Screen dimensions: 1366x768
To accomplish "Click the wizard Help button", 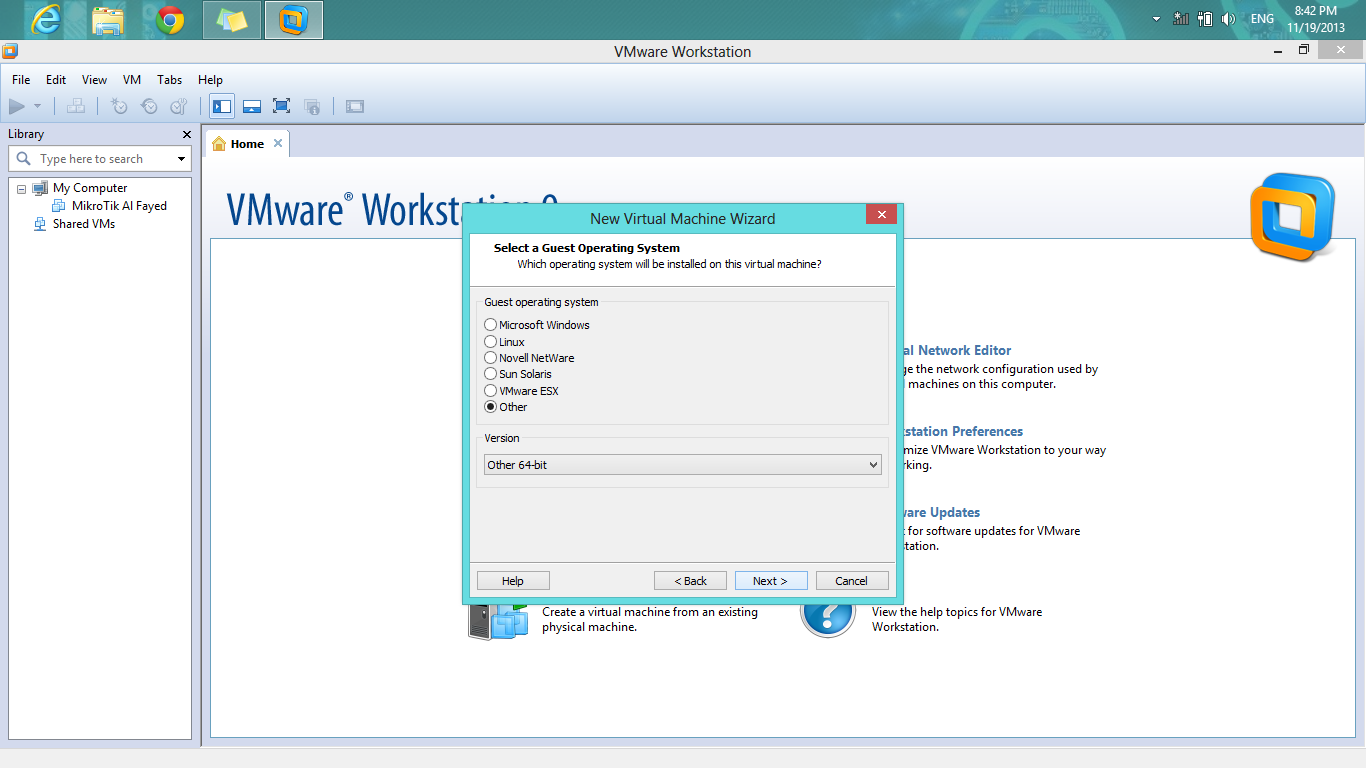I will (513, 581).
